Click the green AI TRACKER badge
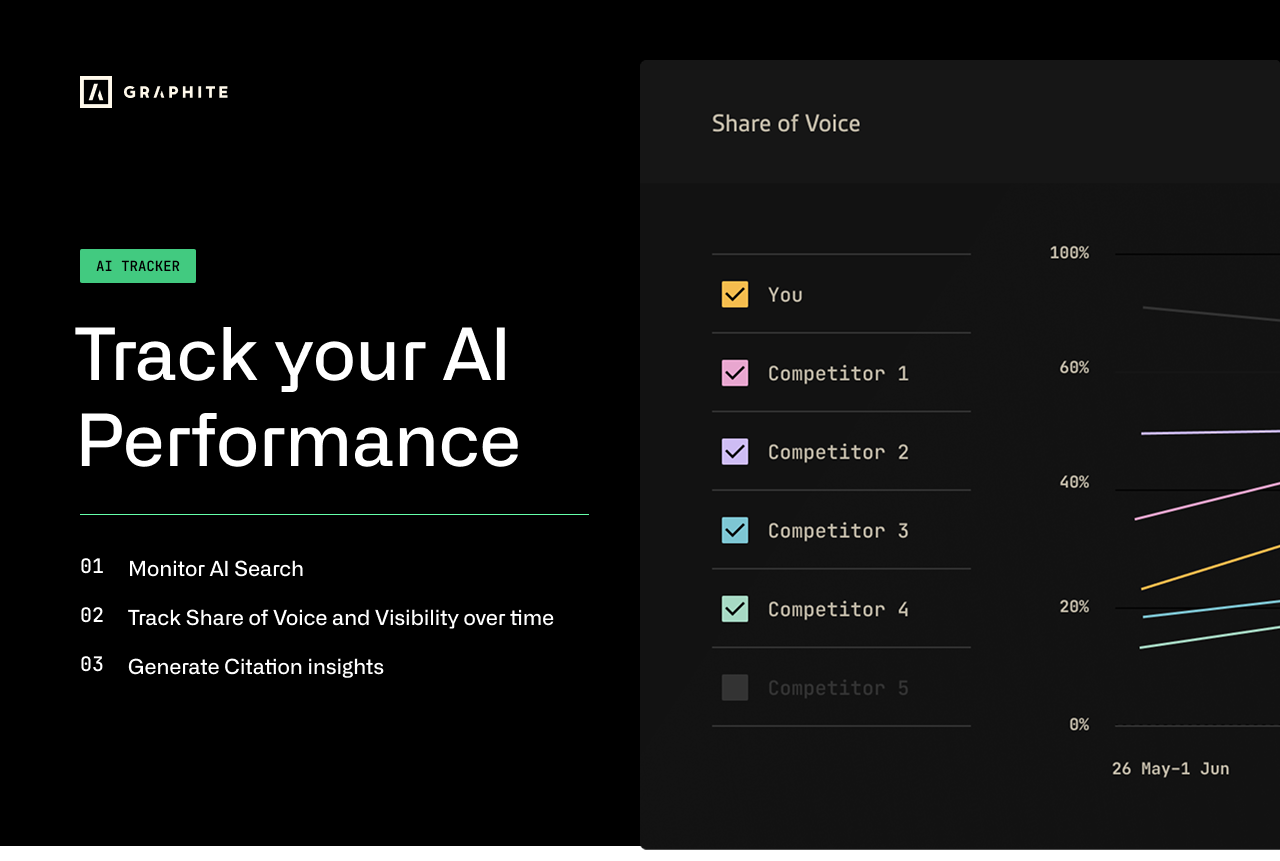The height and width of the screenshot is (861, 1280). [x=138, y=266]
